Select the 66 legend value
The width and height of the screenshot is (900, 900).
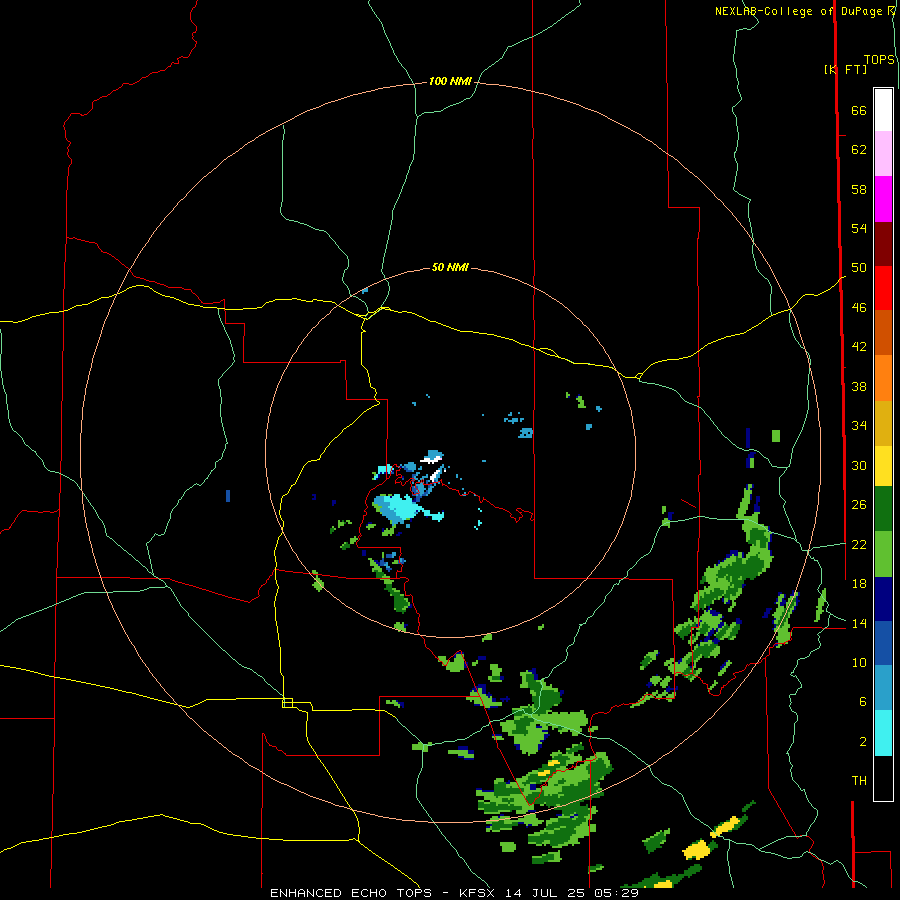pyautogui.click(x=859, y=110)
